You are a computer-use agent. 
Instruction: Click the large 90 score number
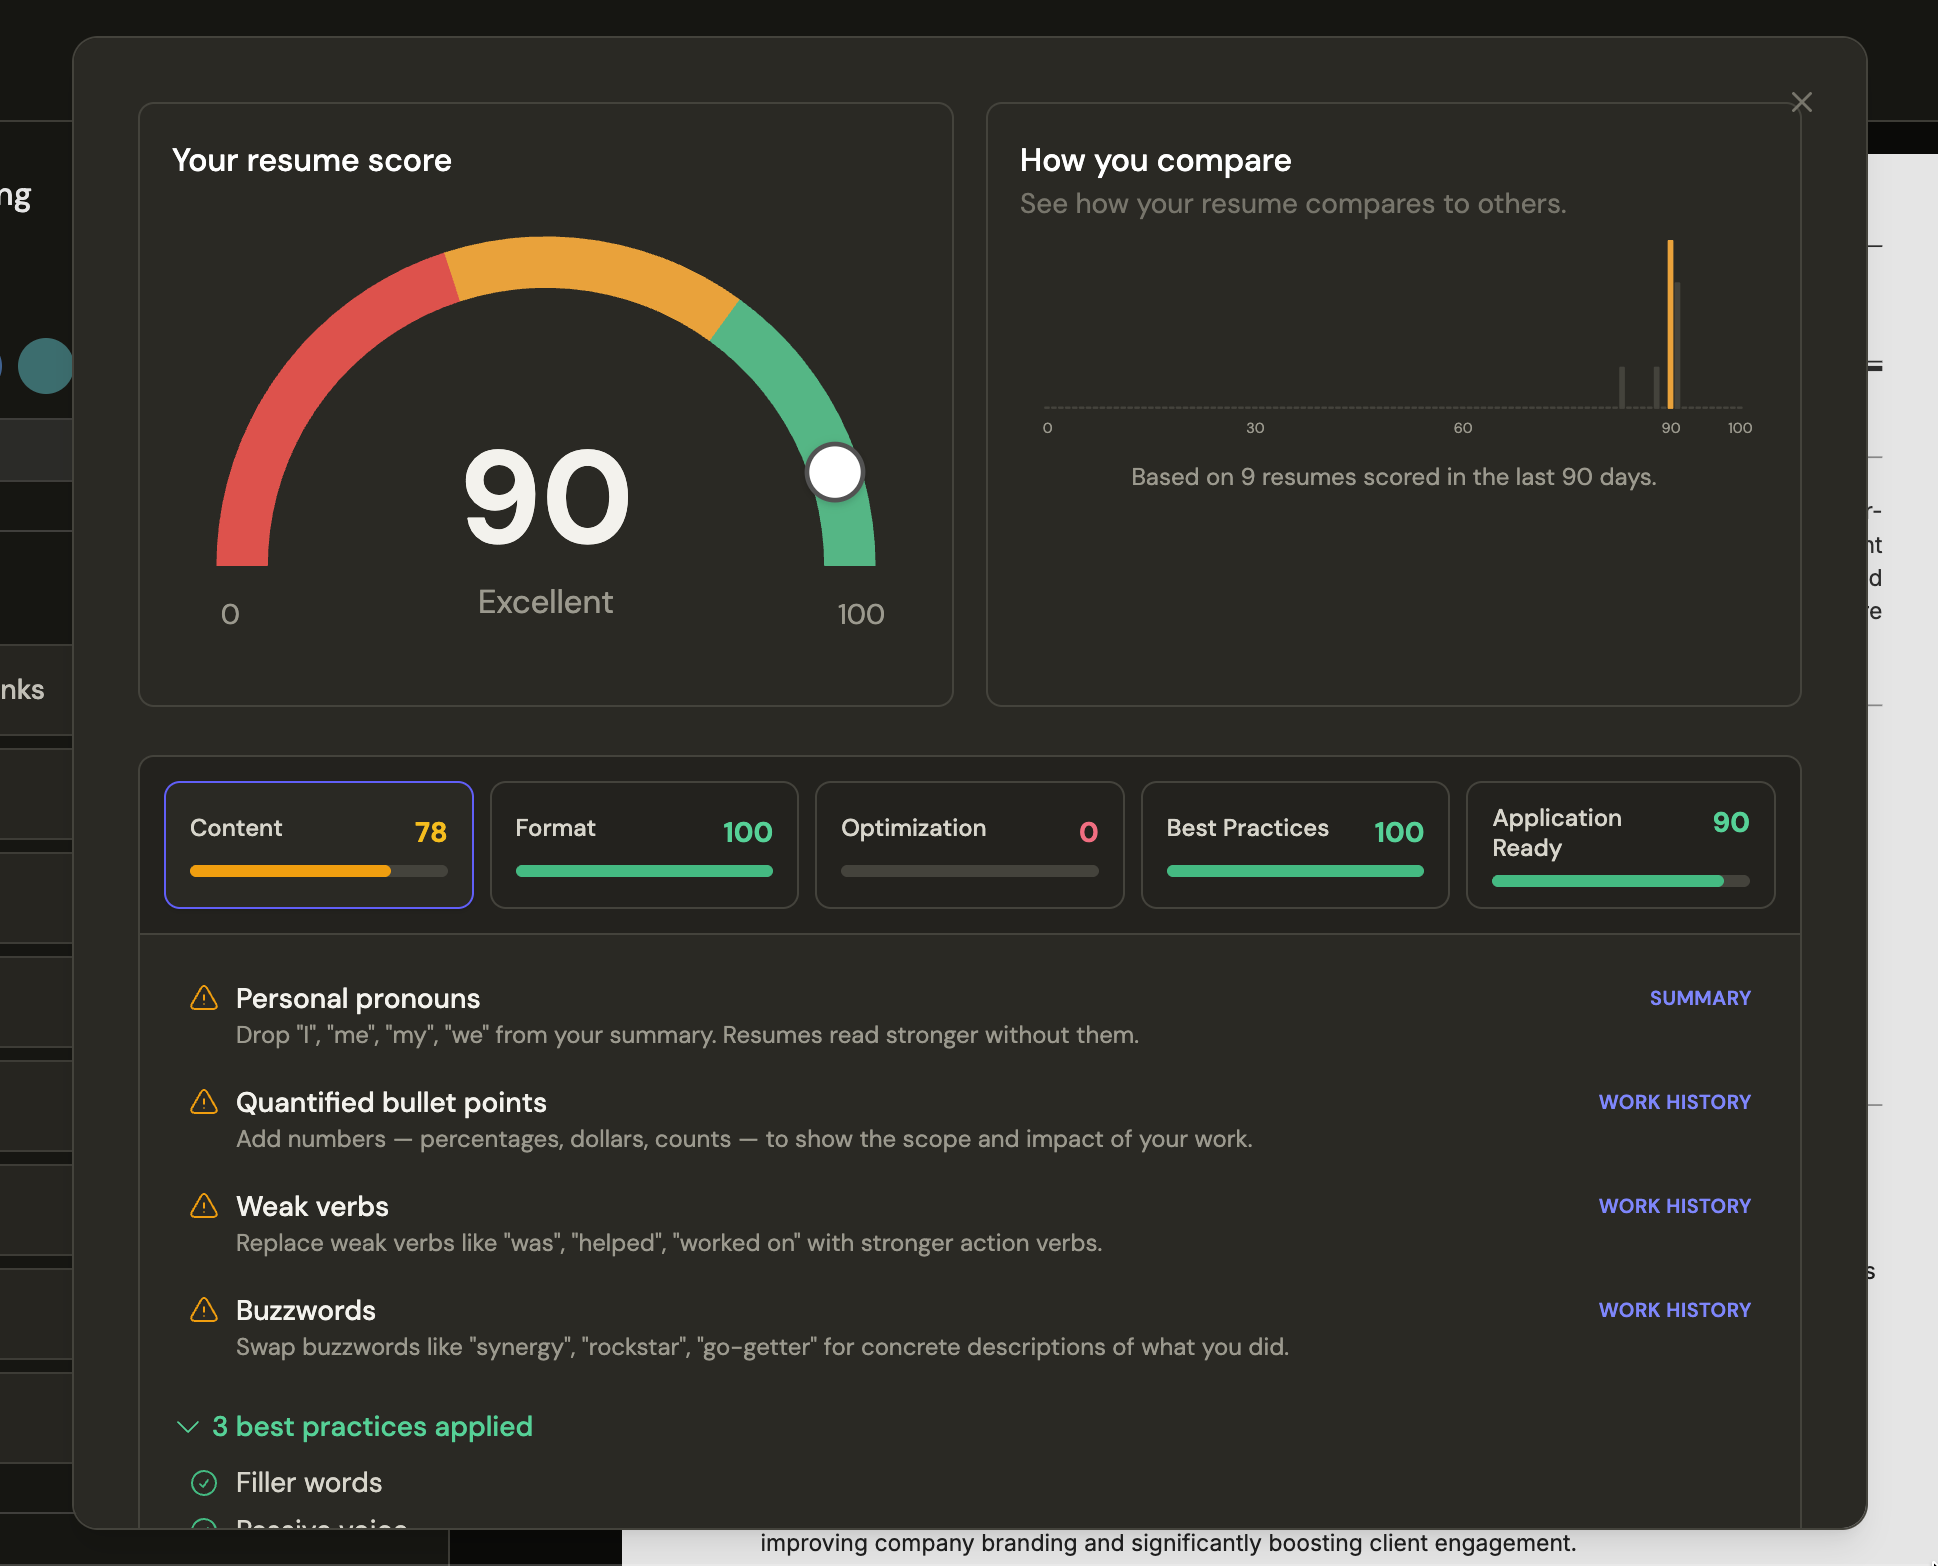click(x=546, y=497)
